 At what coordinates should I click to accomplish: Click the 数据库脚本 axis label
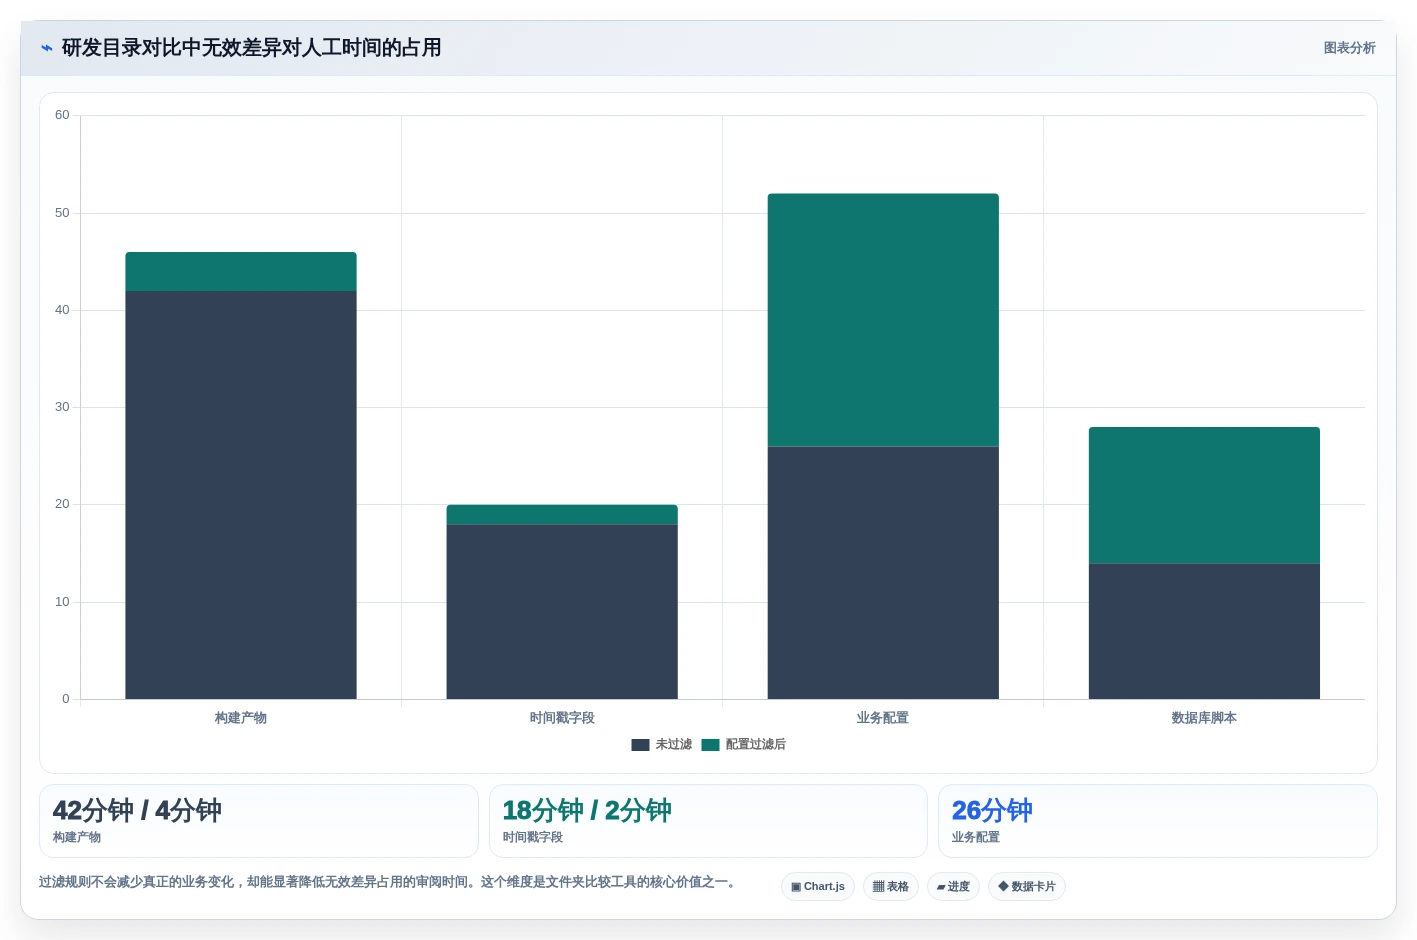click(1204, 718)
